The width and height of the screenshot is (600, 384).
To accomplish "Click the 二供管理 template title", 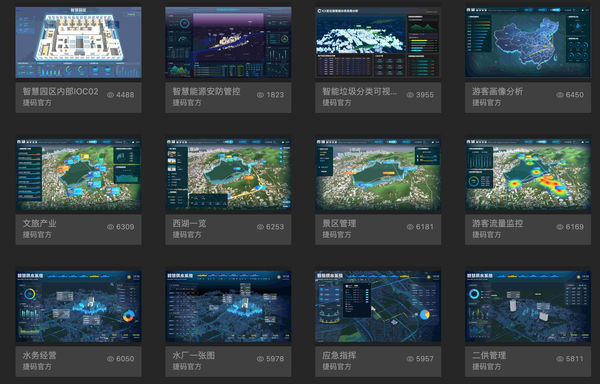I will pos(489,355).
